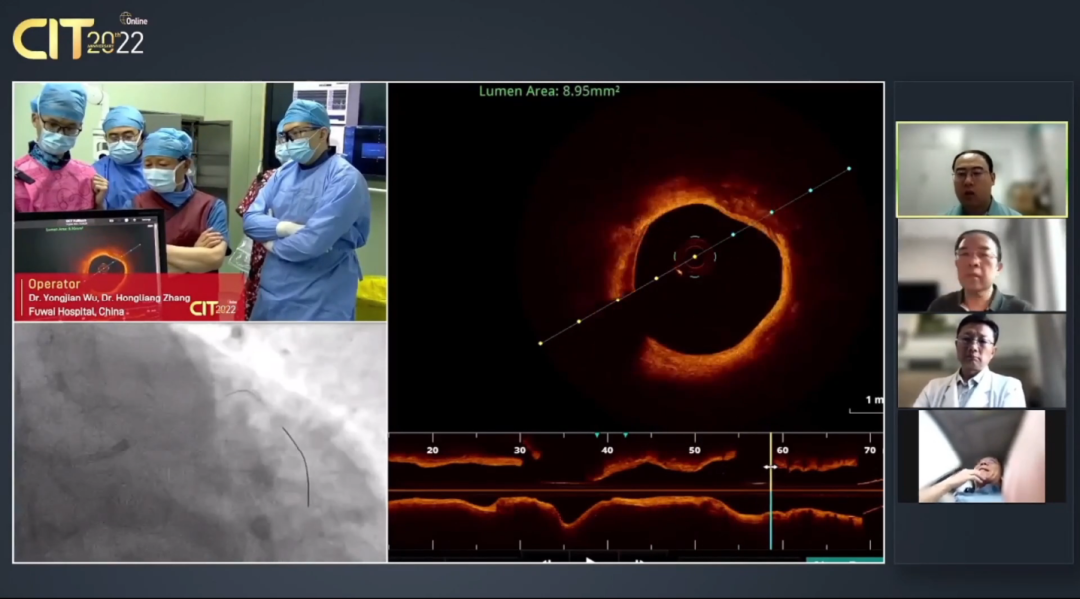This screenshot has width=1080, height=599.
Task: Select the highlighted top participant video
Action: pos(981,170)
